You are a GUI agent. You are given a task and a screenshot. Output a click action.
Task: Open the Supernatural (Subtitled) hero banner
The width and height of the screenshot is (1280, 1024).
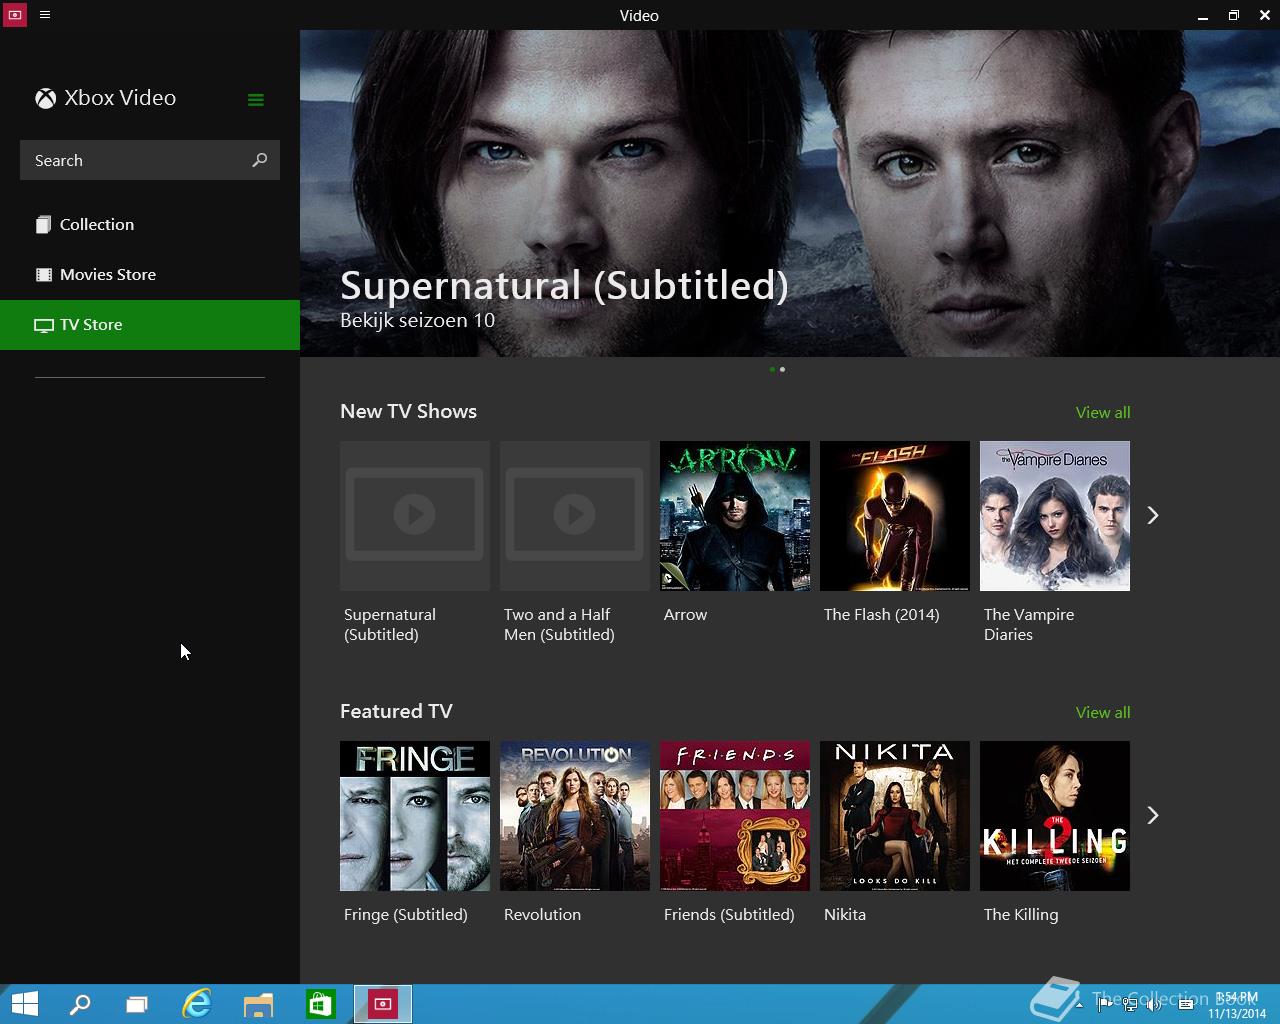tap(790, 193)
